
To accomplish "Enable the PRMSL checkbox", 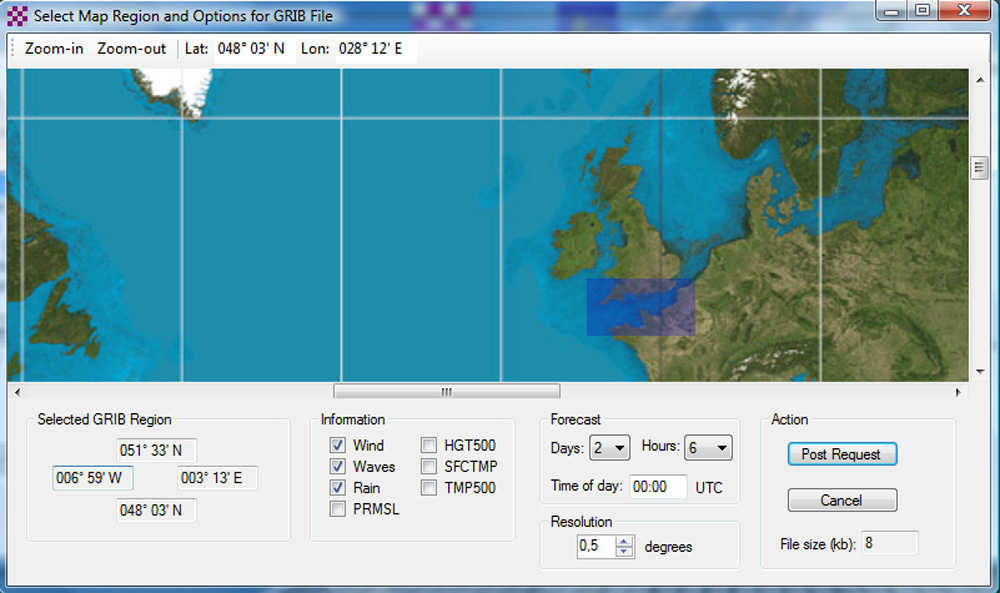I will 338,509.
